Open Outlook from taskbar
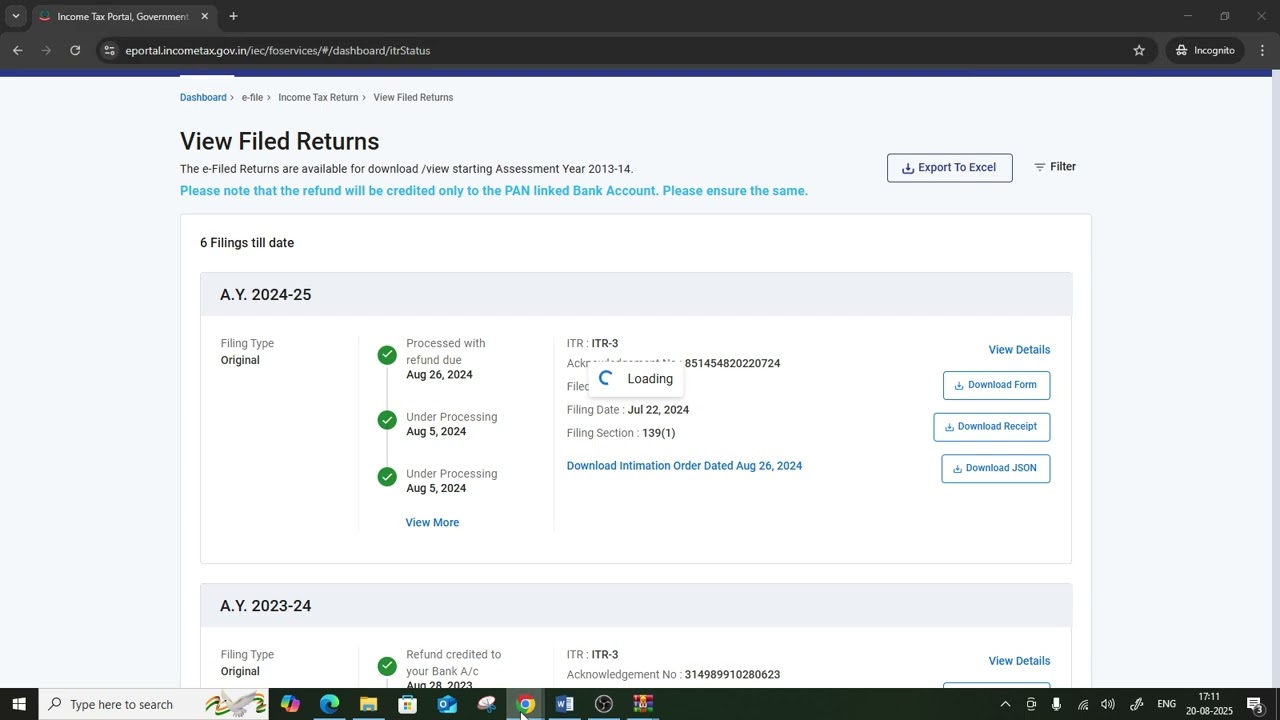This screenshot has width=1280, height=720. point(447,704)
